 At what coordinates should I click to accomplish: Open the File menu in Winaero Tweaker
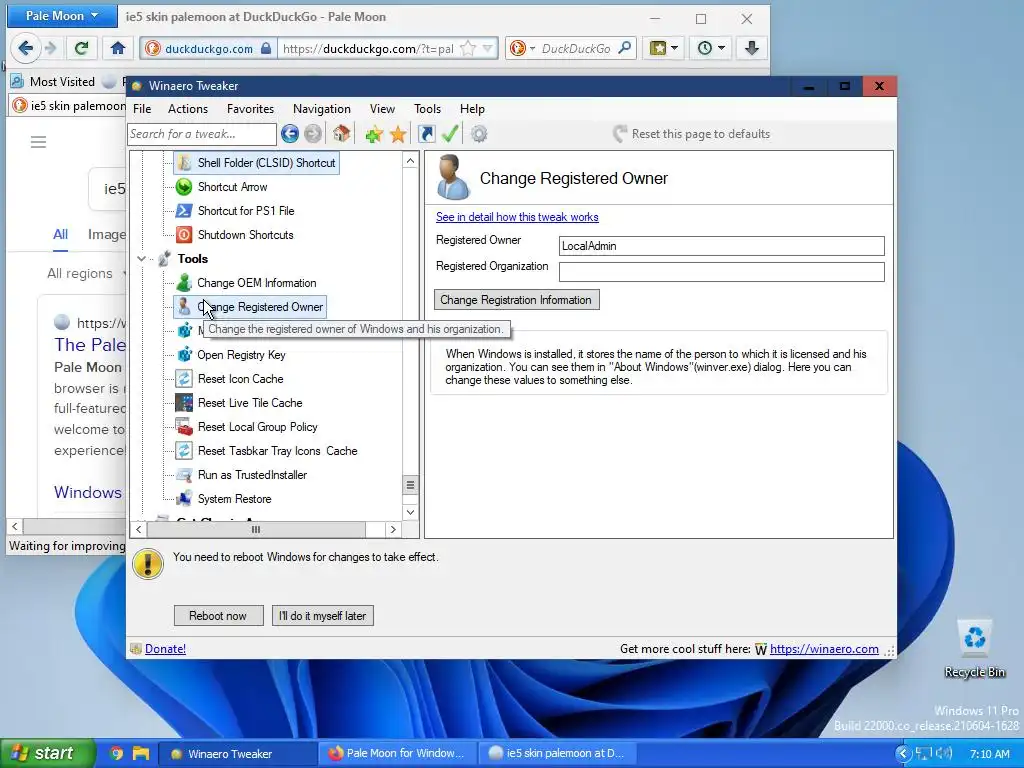pos(142,109)
